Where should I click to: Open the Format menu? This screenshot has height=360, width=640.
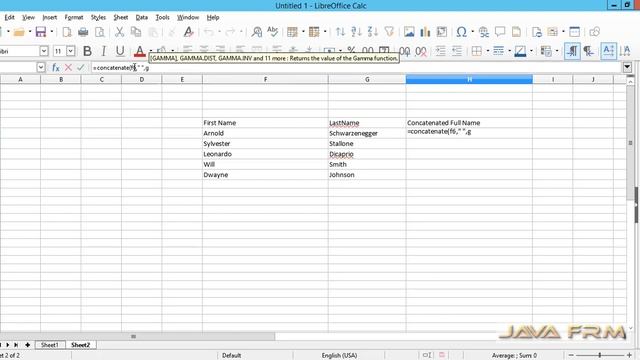click(x=74, y=17)
